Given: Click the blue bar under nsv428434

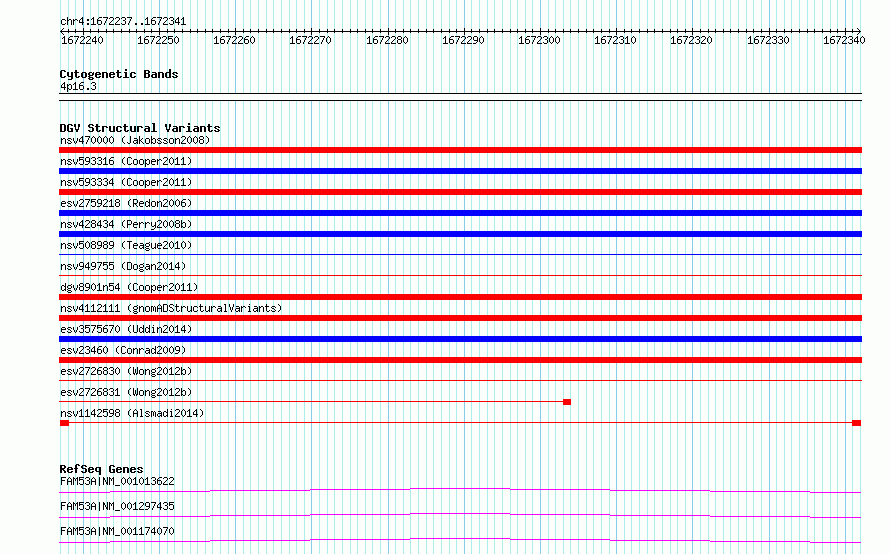Looking at the screenshot, I should click(x=460, y=234).
